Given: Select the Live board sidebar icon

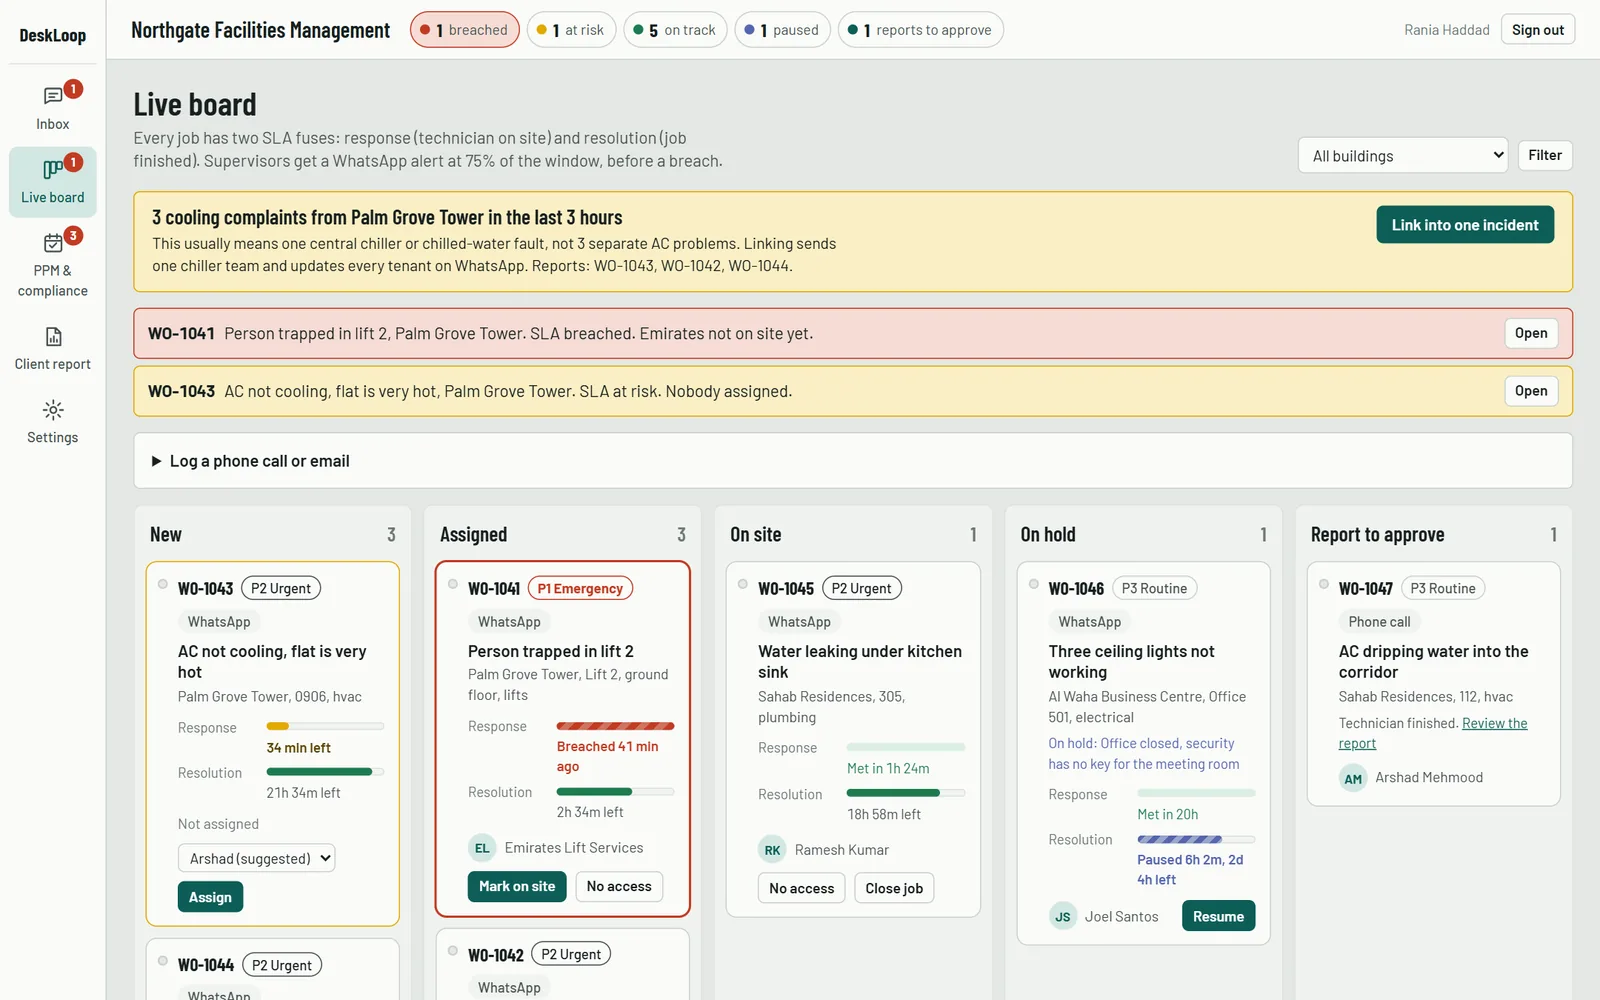Looking at the screenshot, I should [53, 169].
